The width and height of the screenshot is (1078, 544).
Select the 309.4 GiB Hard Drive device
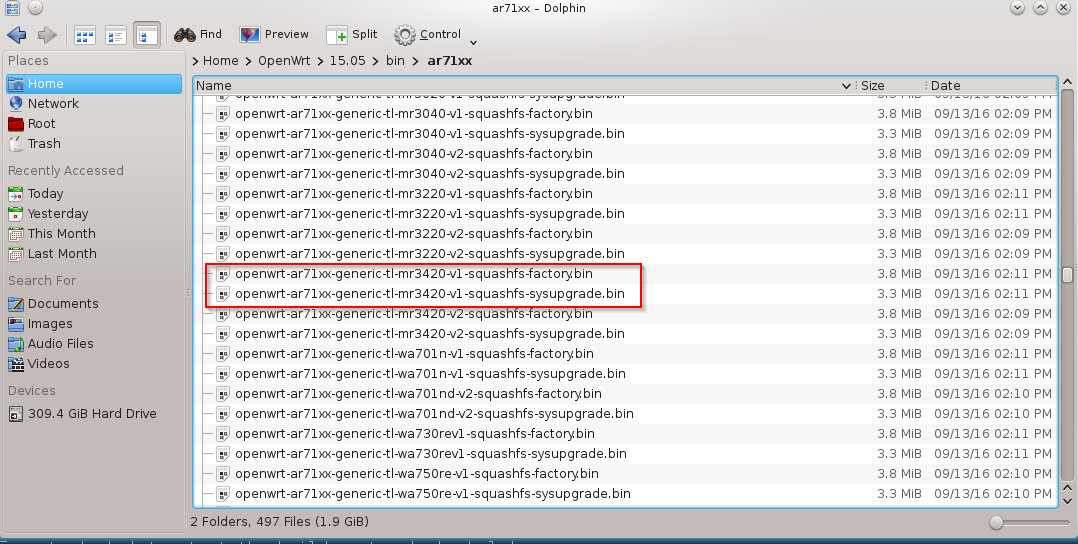(x=92, y=414)
